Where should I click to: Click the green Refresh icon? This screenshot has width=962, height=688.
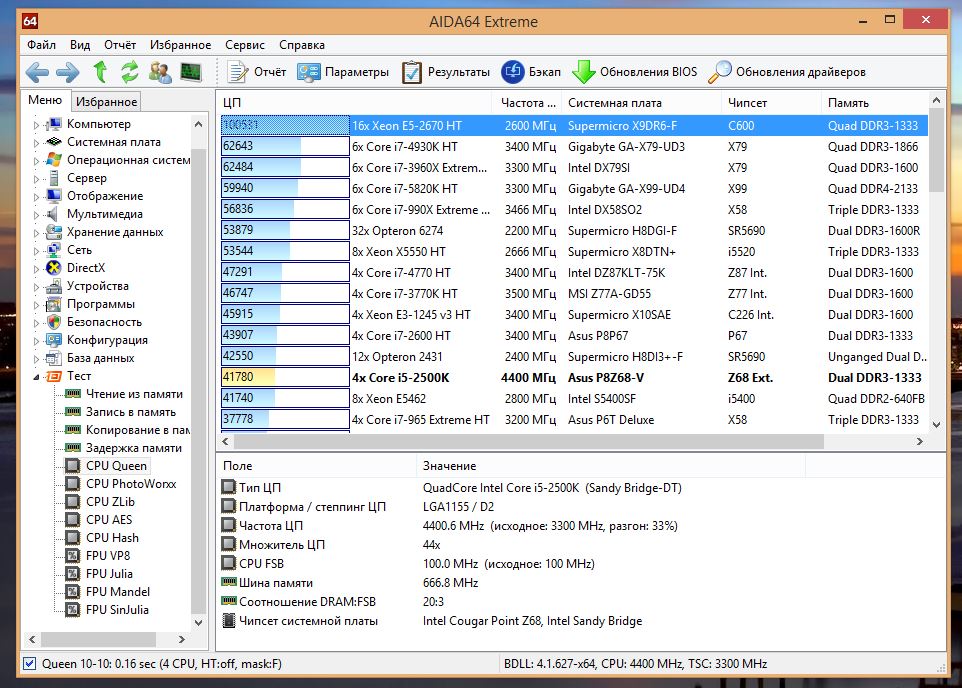point(129,72)
